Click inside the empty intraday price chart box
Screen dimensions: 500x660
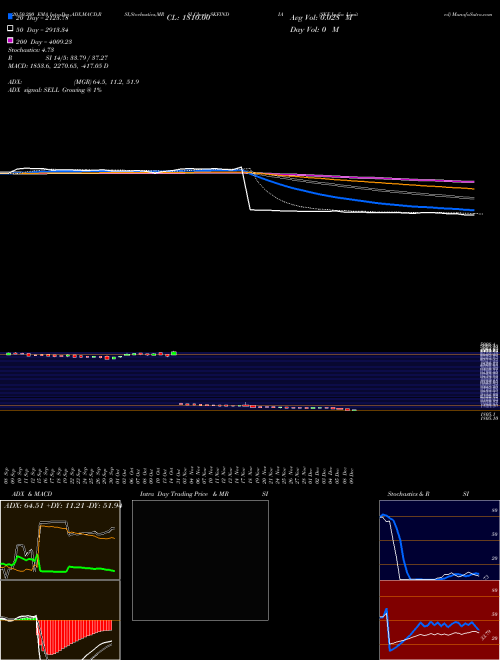pos(200,560)
